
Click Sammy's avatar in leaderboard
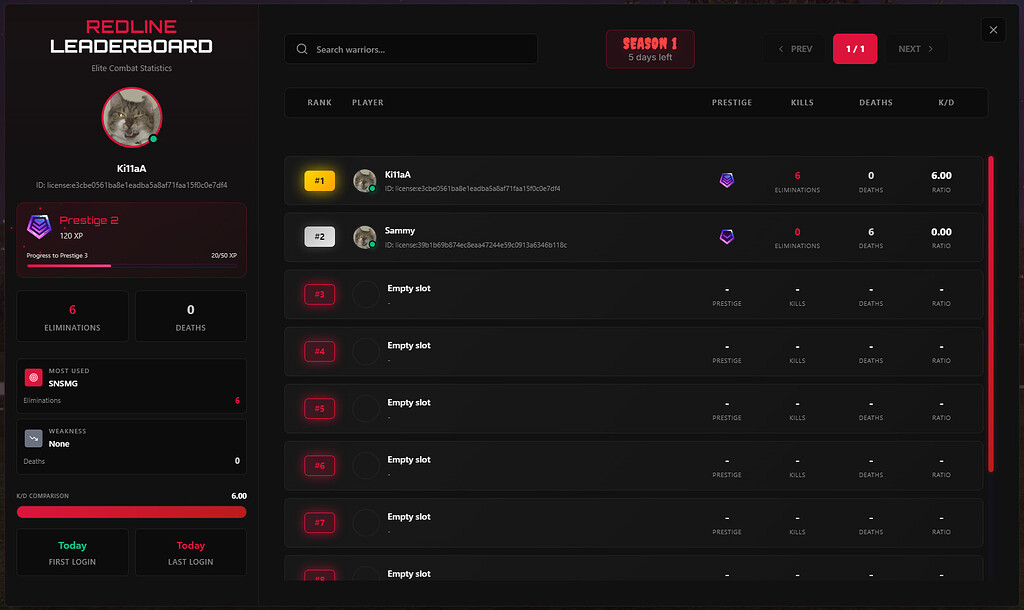click(364, 237)
